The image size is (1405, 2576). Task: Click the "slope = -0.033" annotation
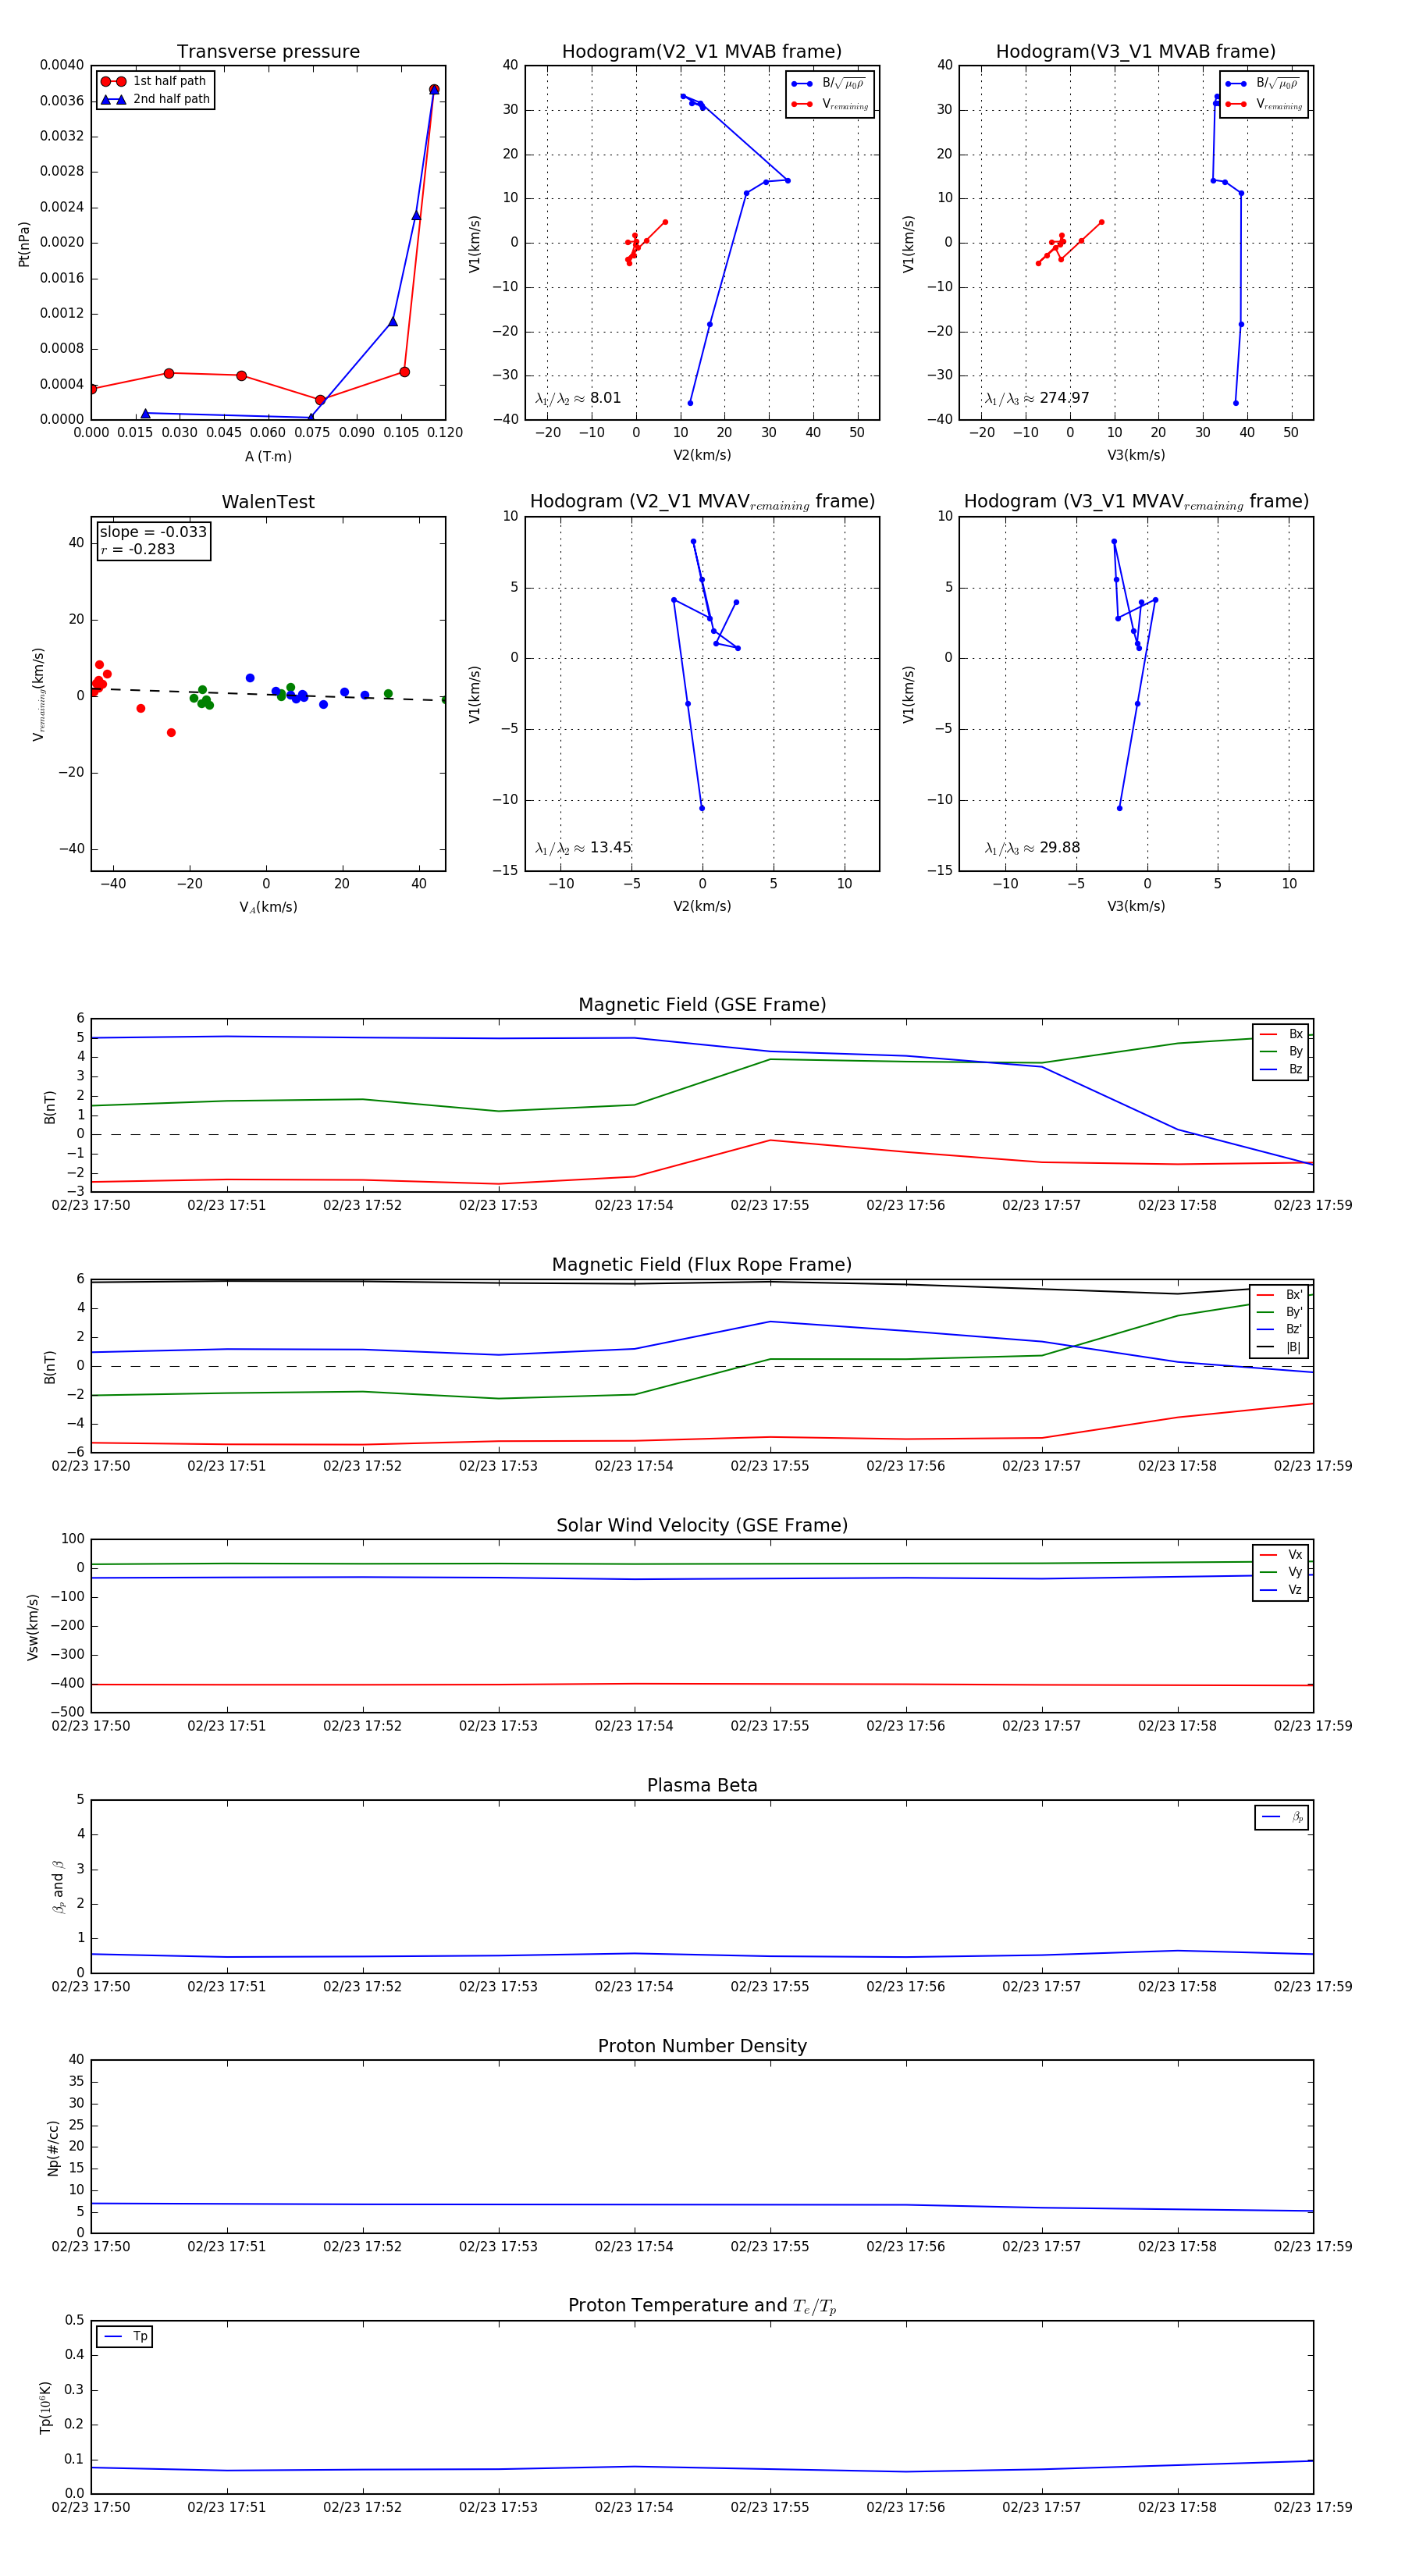point(153,532)
